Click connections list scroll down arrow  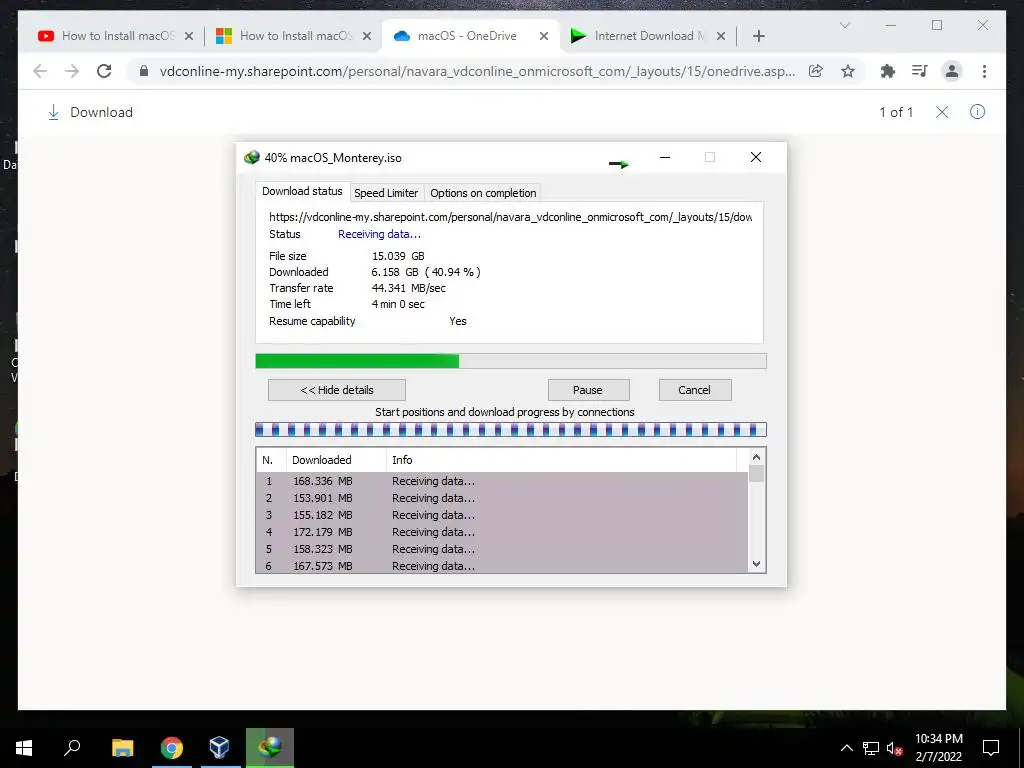(x=756, y=564)
